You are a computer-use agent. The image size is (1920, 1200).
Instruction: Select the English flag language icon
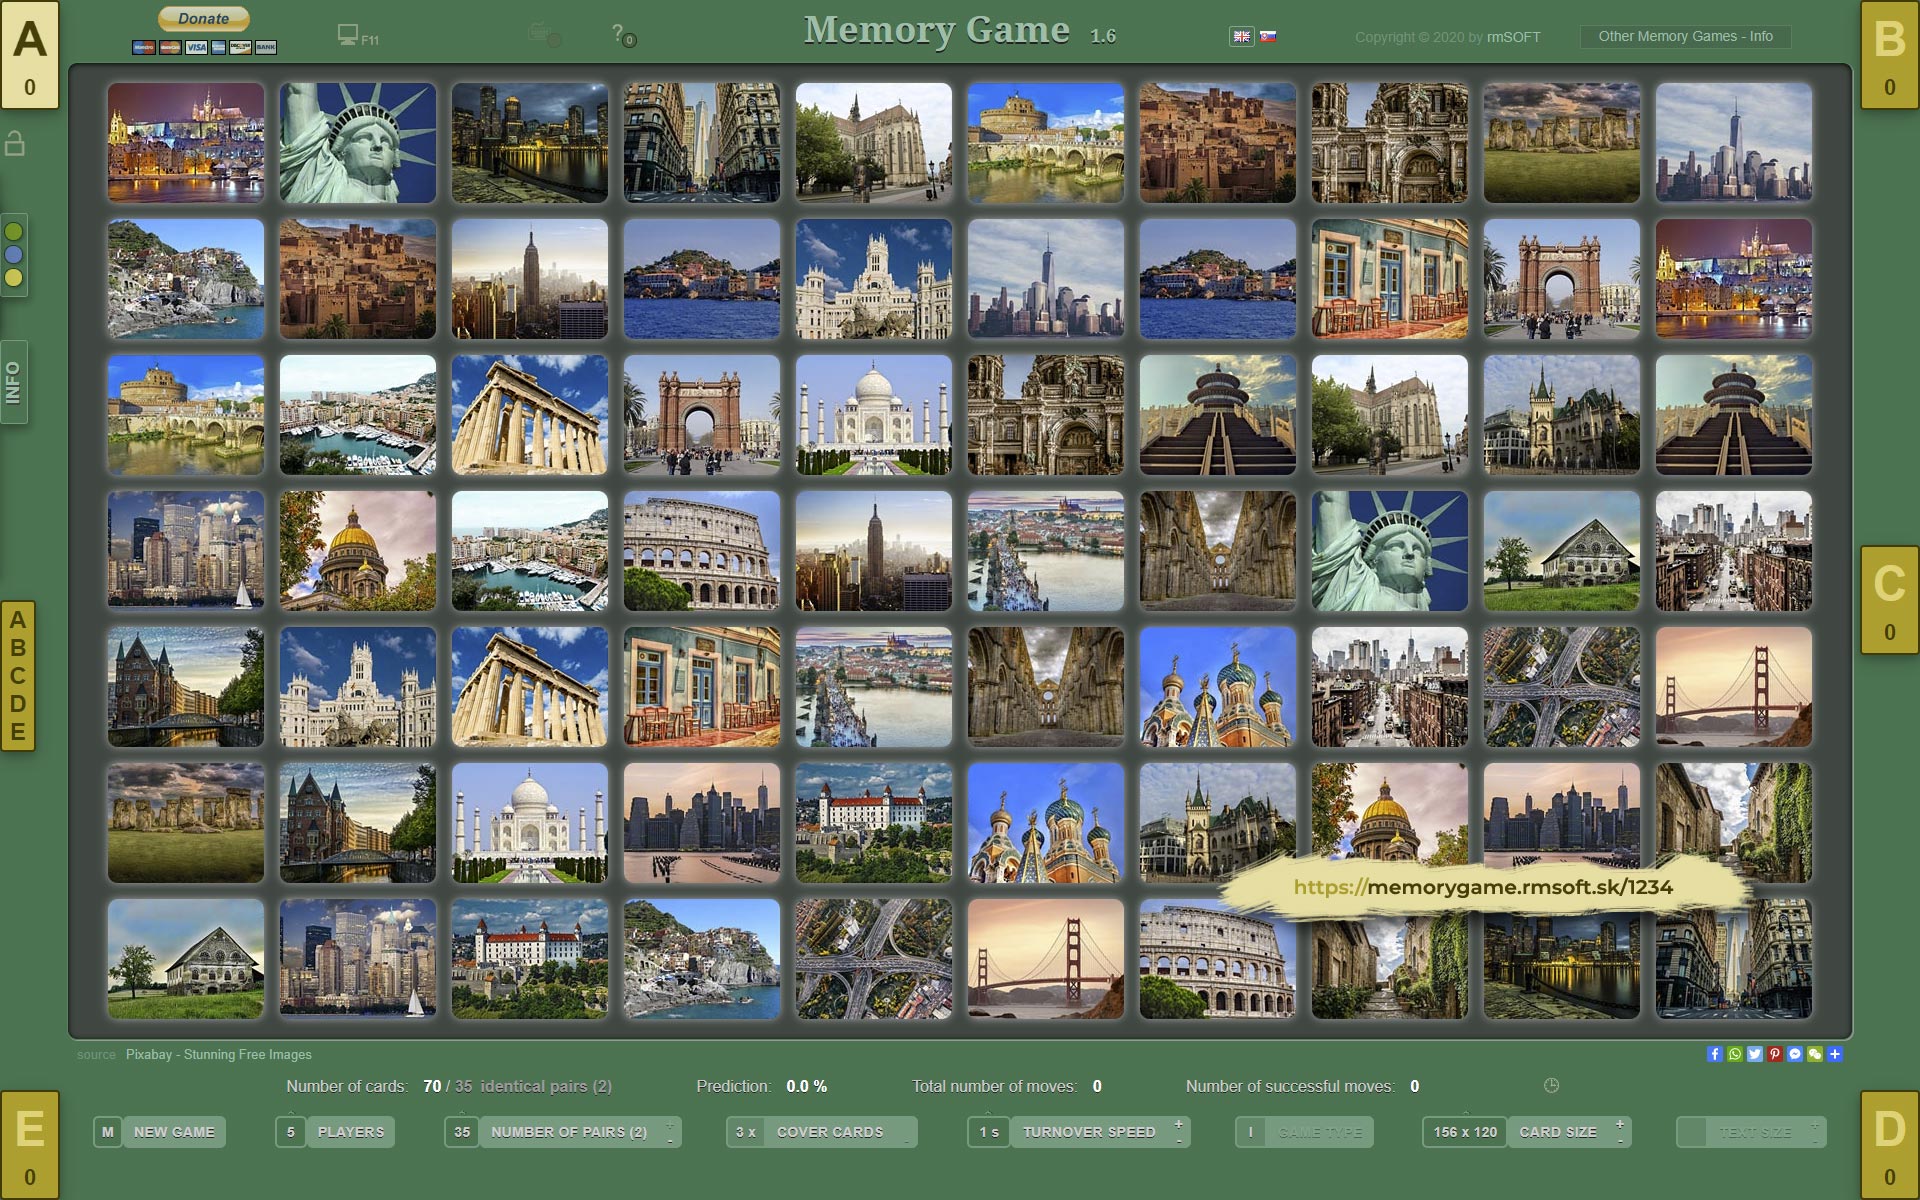(1241, 36)
